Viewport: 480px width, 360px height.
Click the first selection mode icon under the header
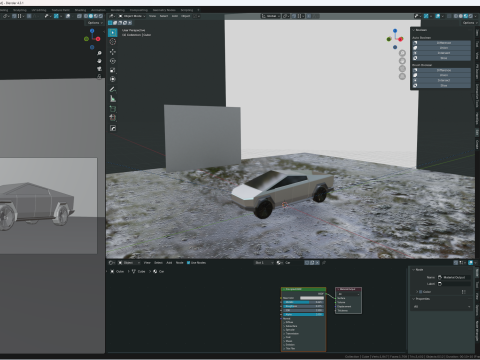coord(110,23)
